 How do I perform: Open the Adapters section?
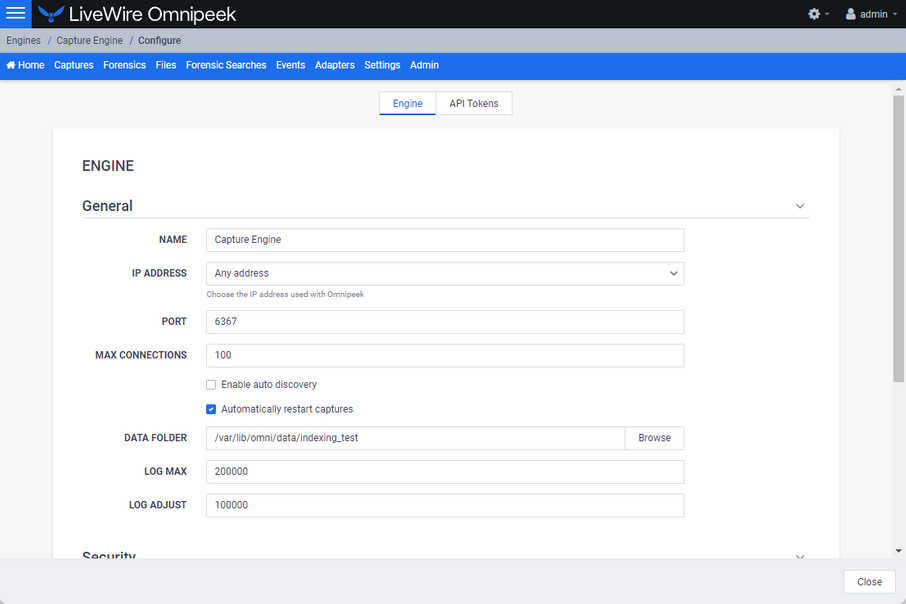(335, 65)
